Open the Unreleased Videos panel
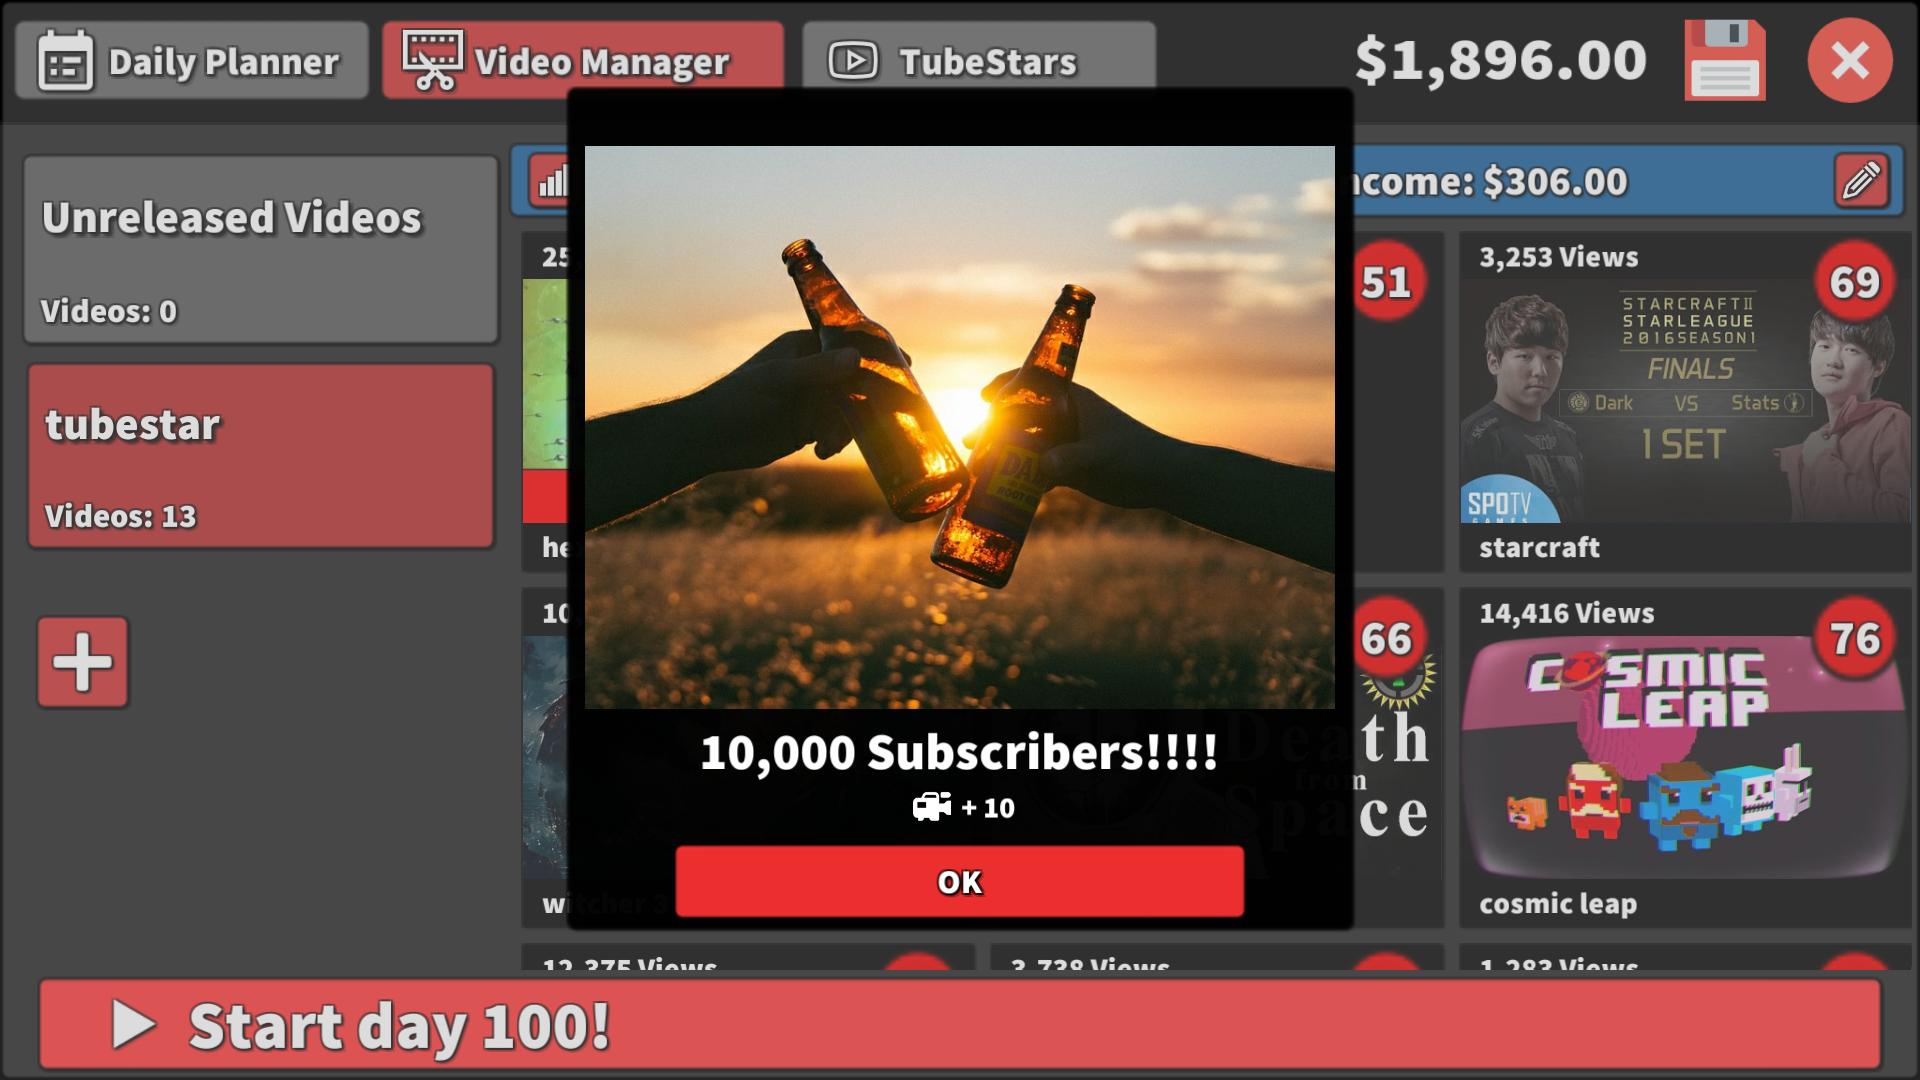Image resolution: width=1920 pixels, height=1080 pixels. tap(260, 250)
